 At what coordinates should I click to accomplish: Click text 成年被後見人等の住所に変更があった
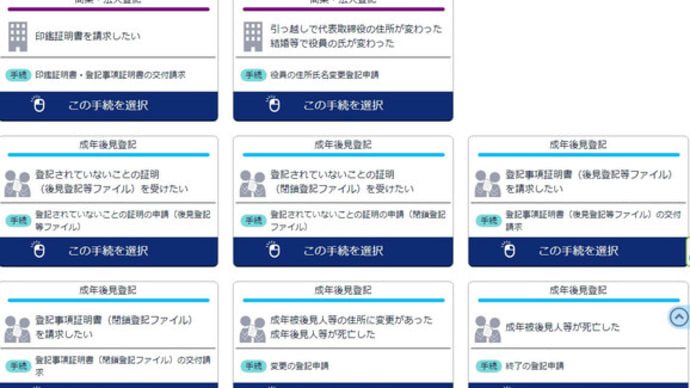coord(351,320)
